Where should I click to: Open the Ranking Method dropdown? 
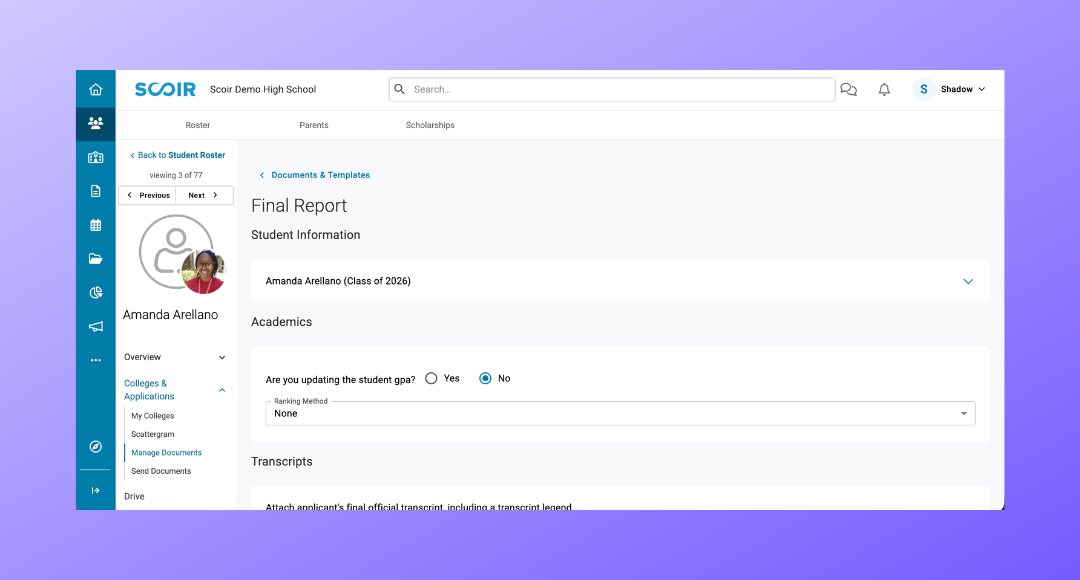click(x=963, y=412)
